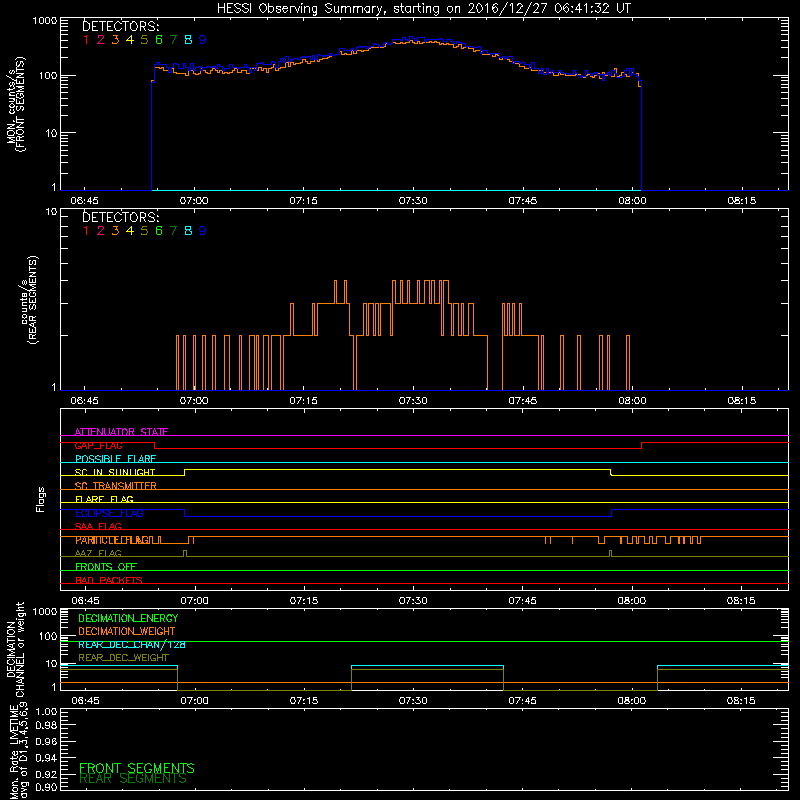The width and height of the screenshot is (800, 800).
Task: Click the DETECTORS: heading in the front segments plot
Action: [x=121, y=26]
